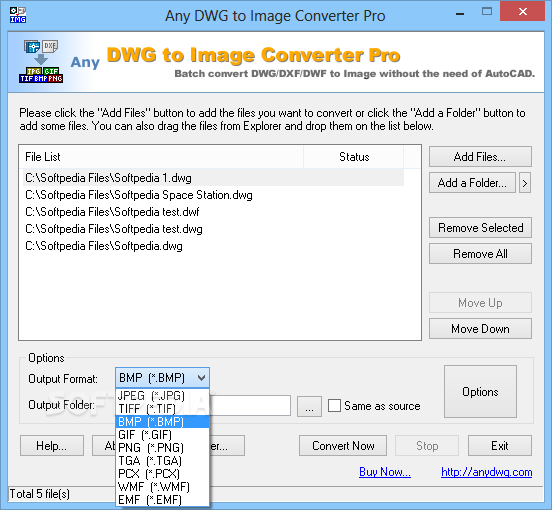Viewport: 552px width, 510px height.
Task: Click the app icon in title bar
Action: point(18,15)
